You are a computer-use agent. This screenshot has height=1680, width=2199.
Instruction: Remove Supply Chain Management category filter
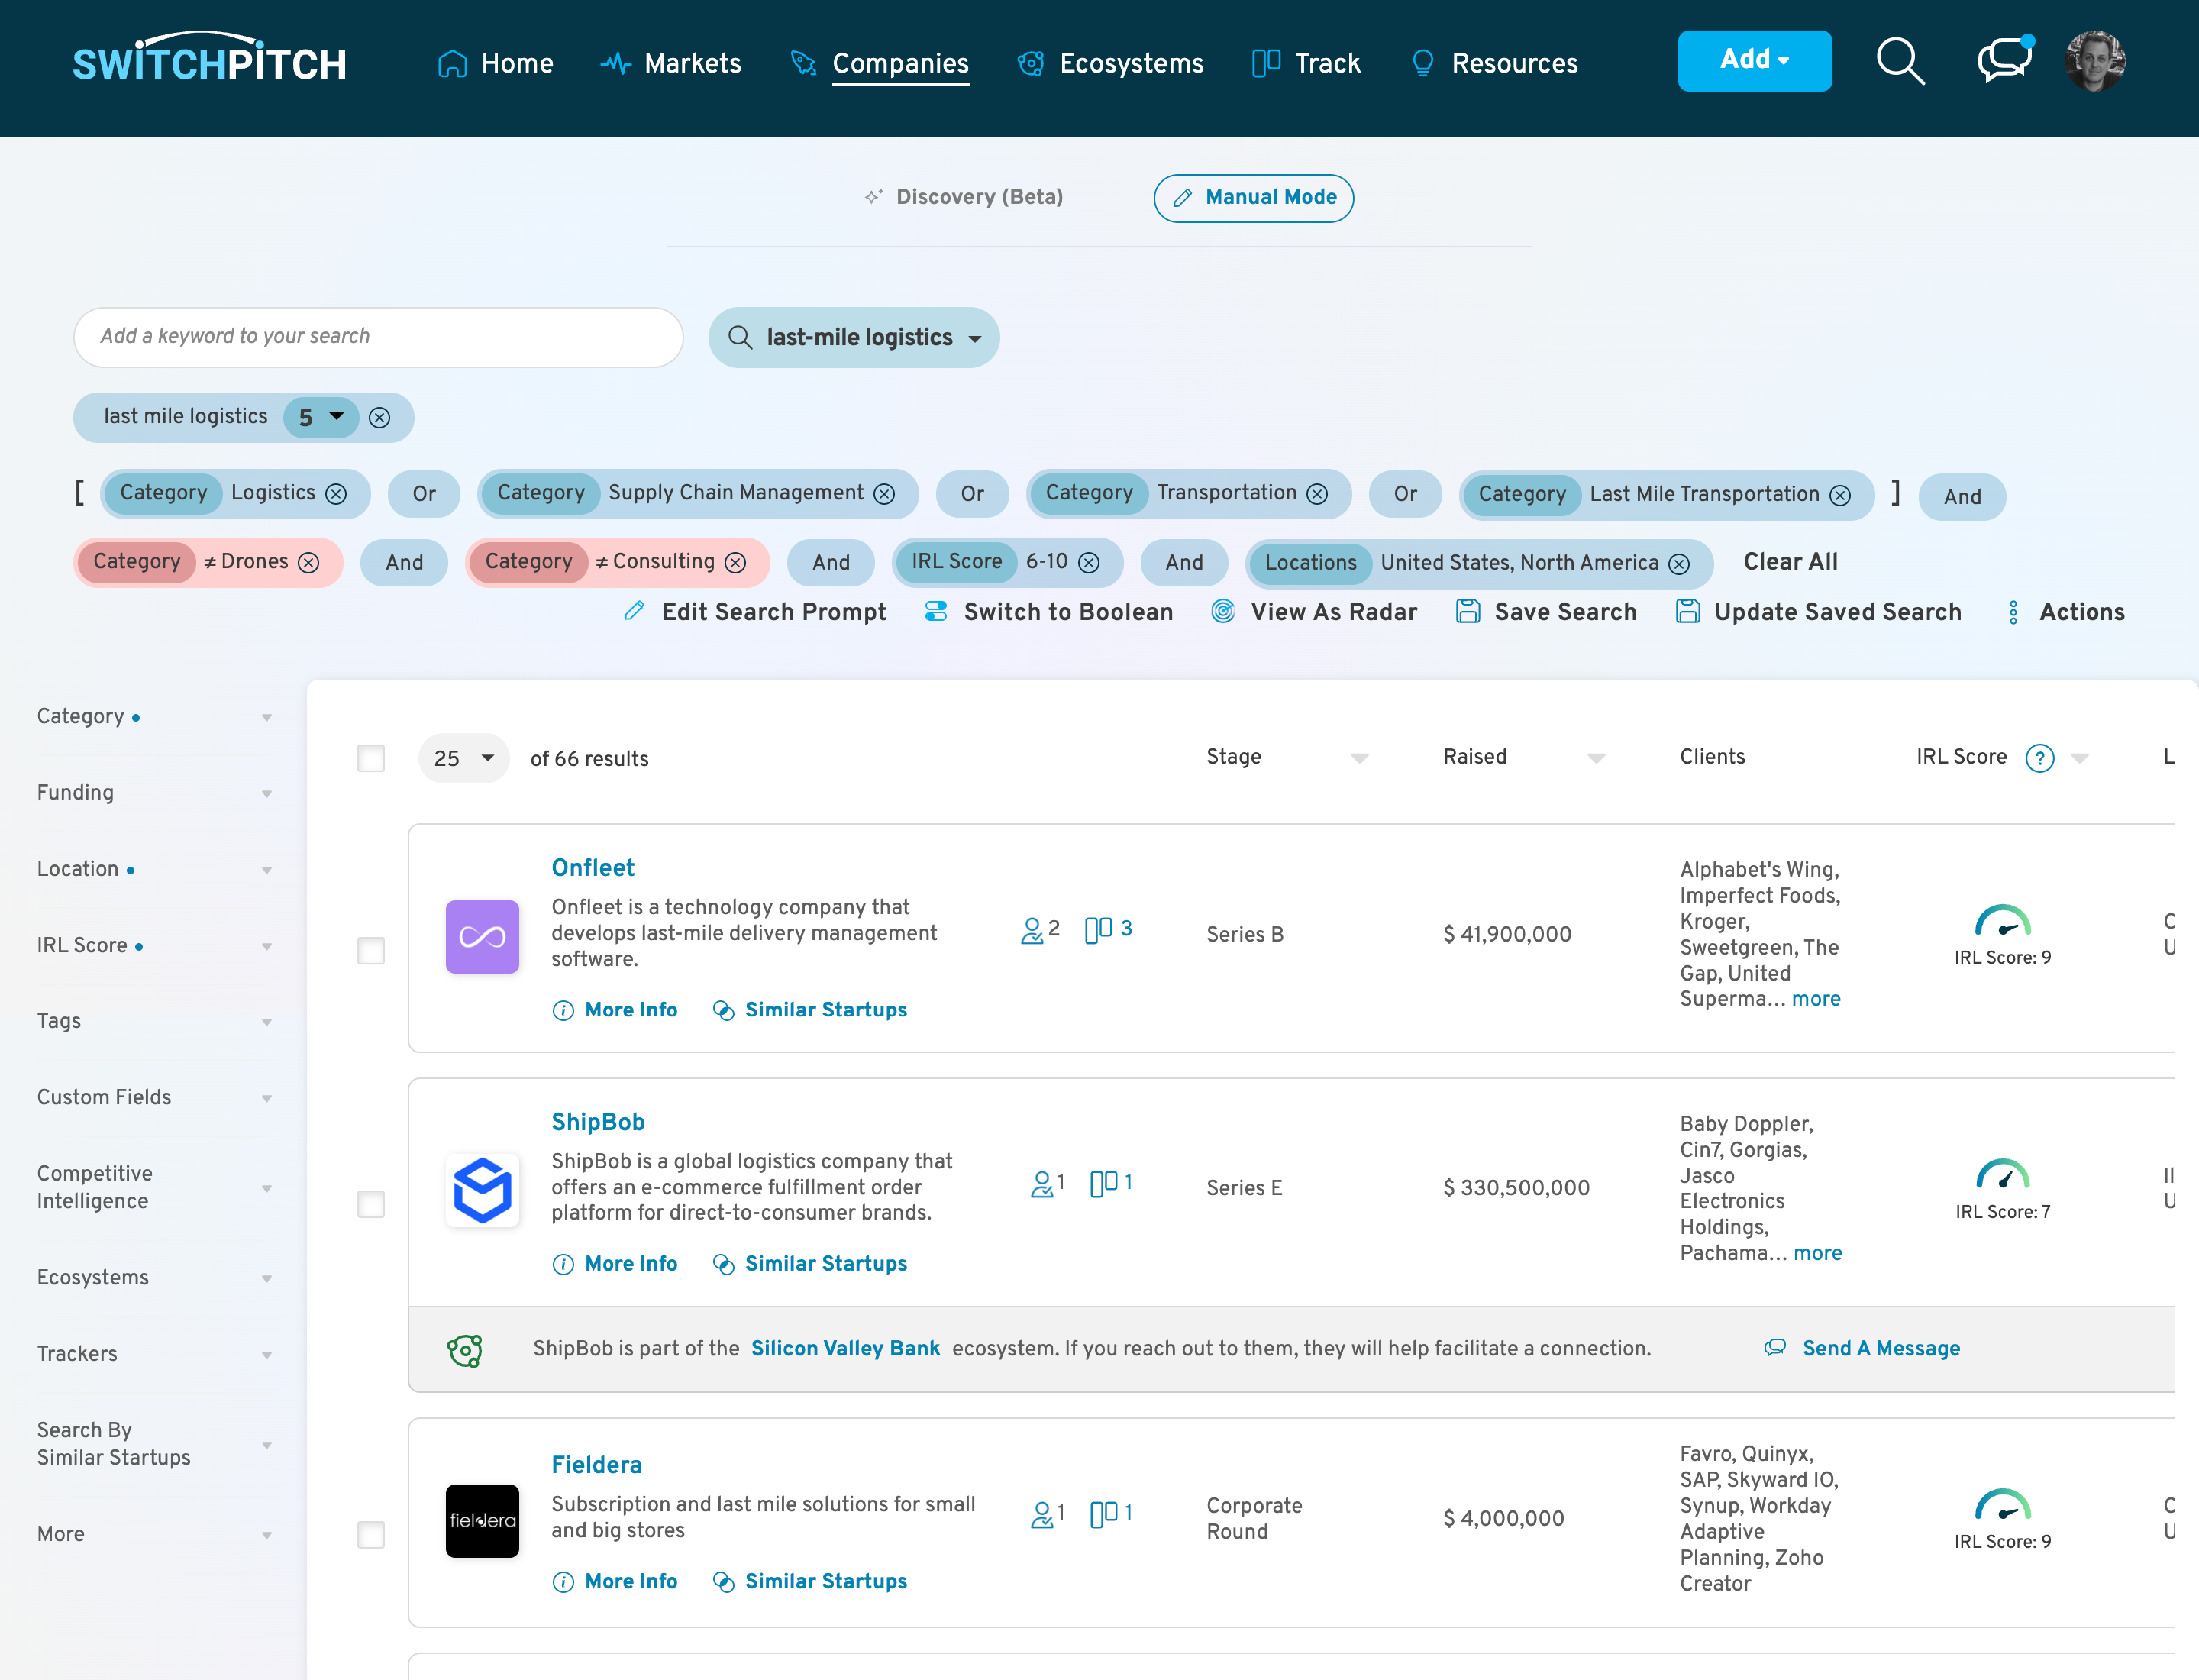[x=884, y=494]
